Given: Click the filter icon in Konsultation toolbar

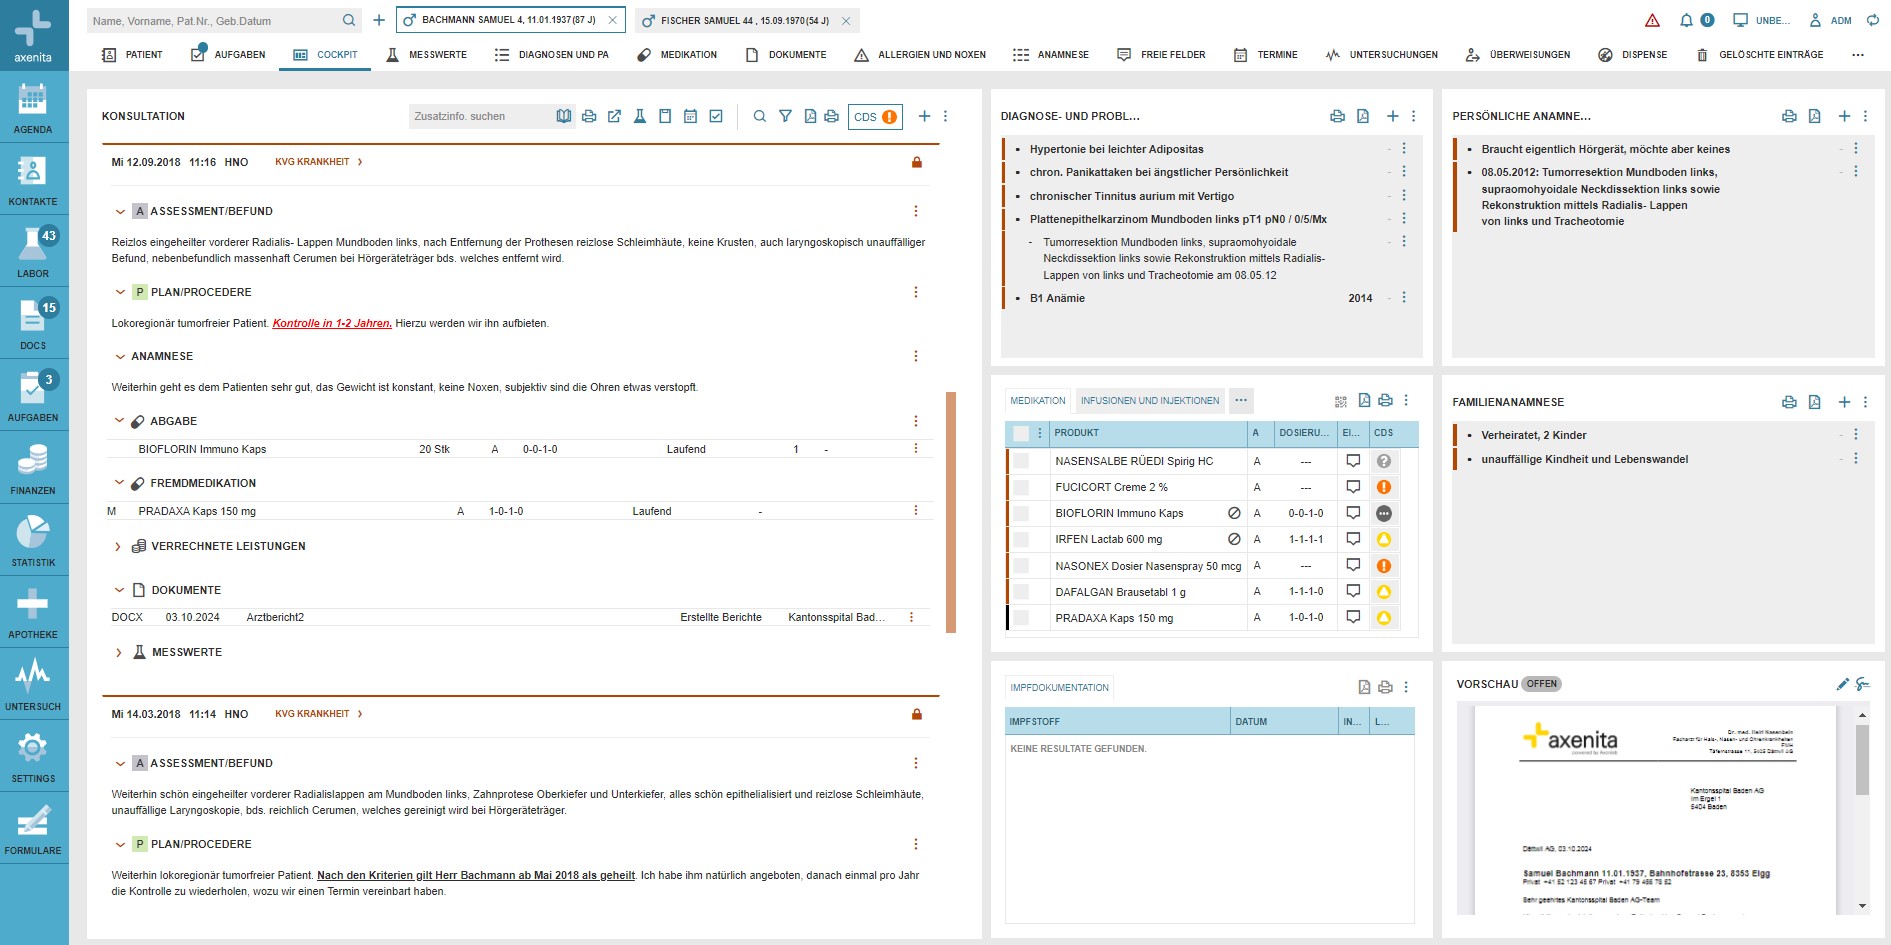Looking at the screenshot, I should 785,116.
